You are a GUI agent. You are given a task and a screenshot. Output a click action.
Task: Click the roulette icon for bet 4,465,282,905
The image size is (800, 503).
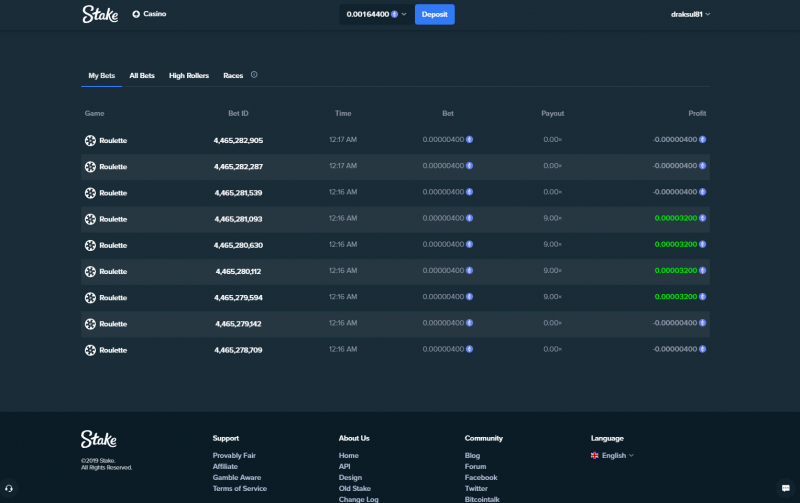click(x=90, y=140)
